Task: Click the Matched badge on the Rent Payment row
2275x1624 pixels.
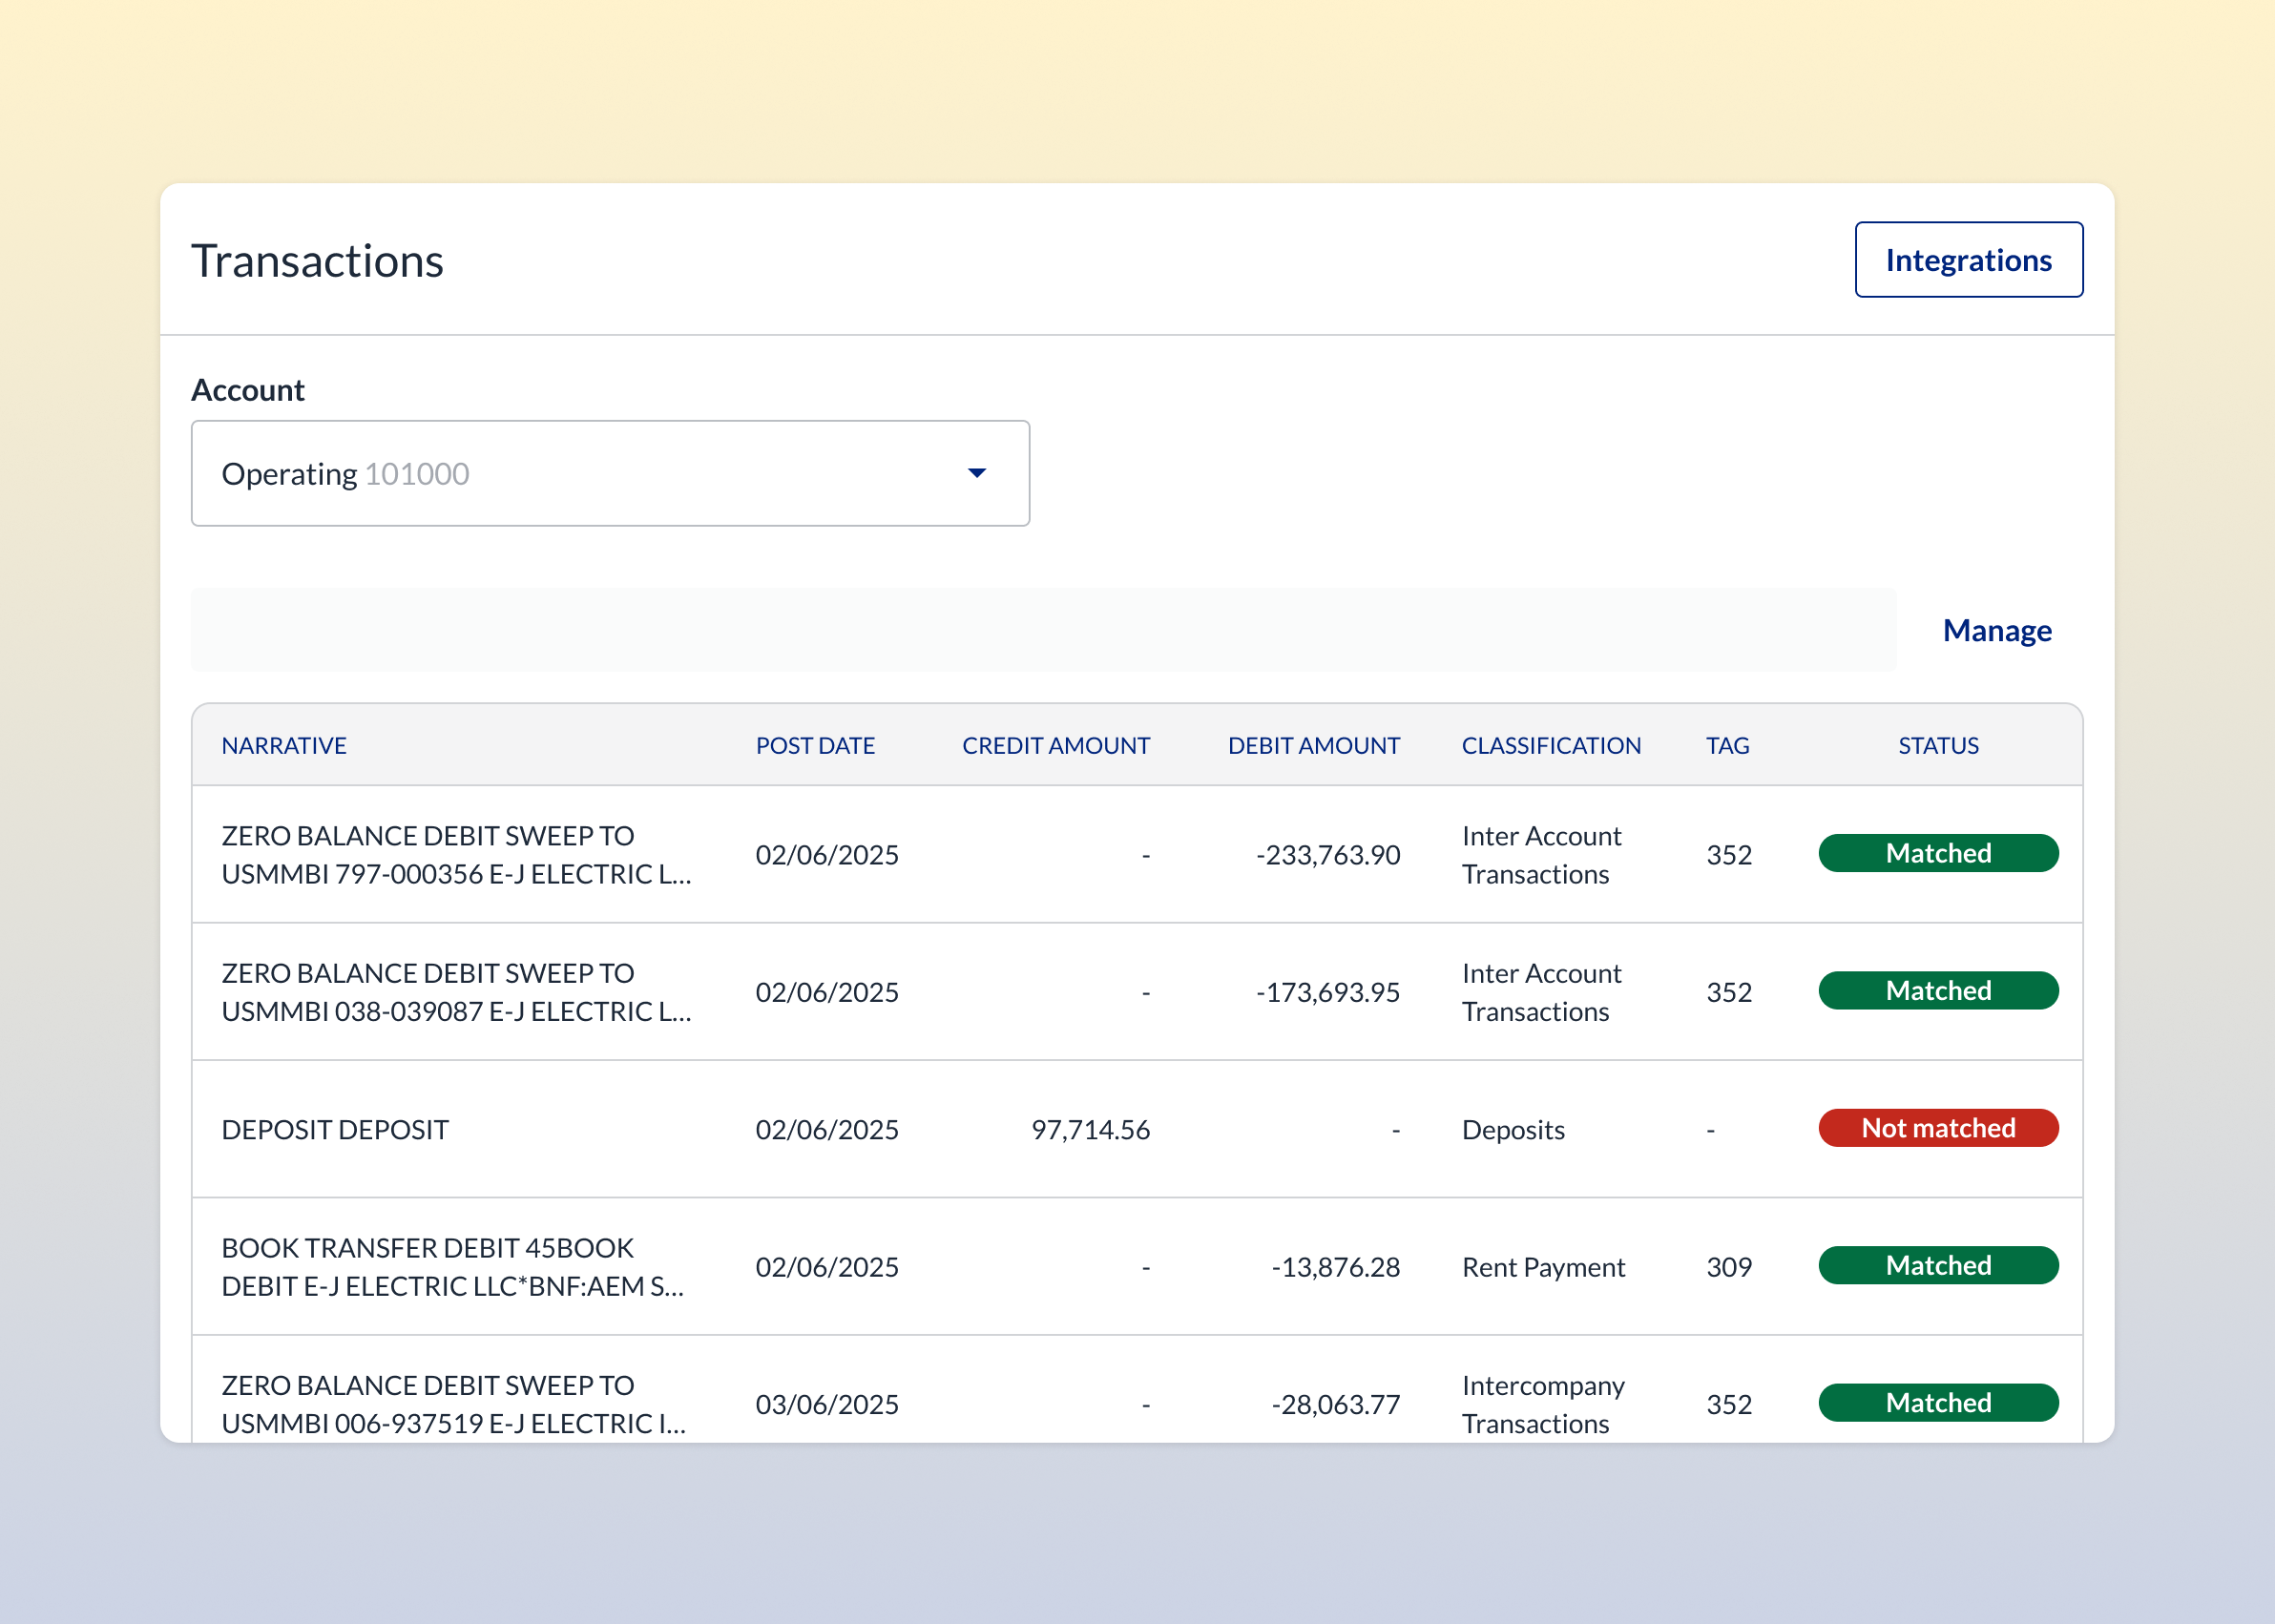Action: [x=1937, y=1265]
